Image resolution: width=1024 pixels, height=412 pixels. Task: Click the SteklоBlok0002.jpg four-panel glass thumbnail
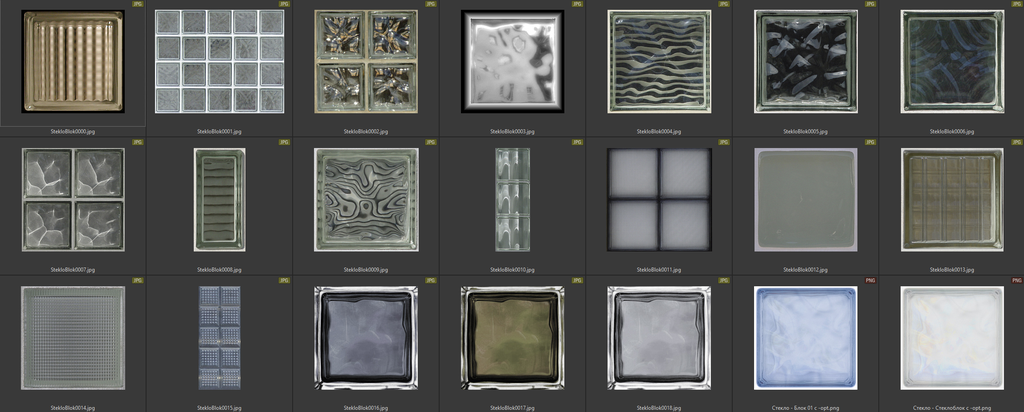(365, 62)
